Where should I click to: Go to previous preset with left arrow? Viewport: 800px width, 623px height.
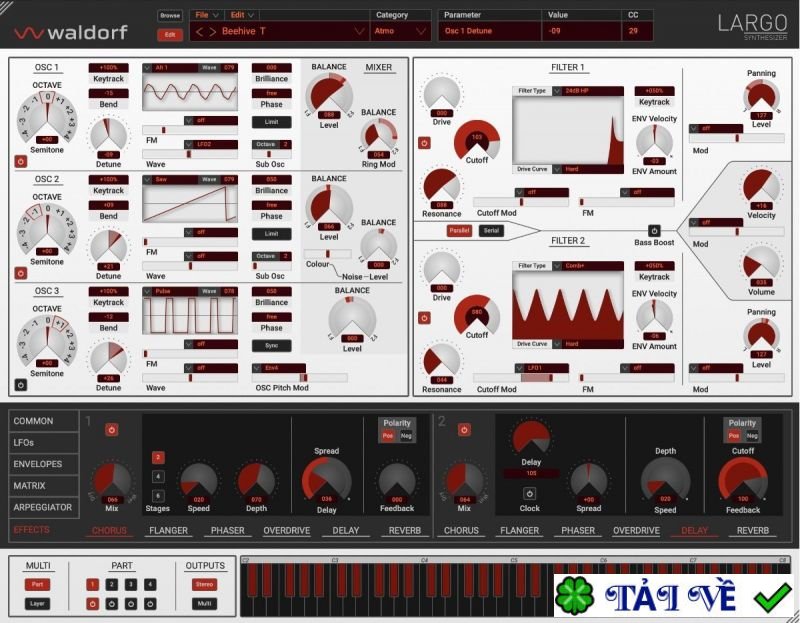pyautogui.click(x=198, y=32)
